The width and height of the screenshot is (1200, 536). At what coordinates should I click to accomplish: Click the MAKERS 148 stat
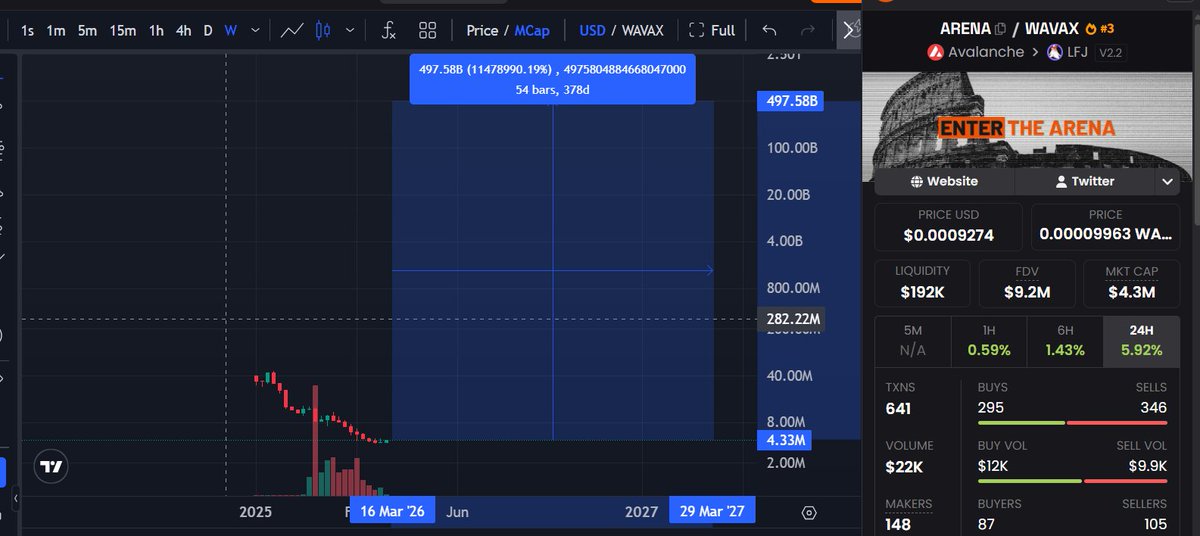click(909, 514)
